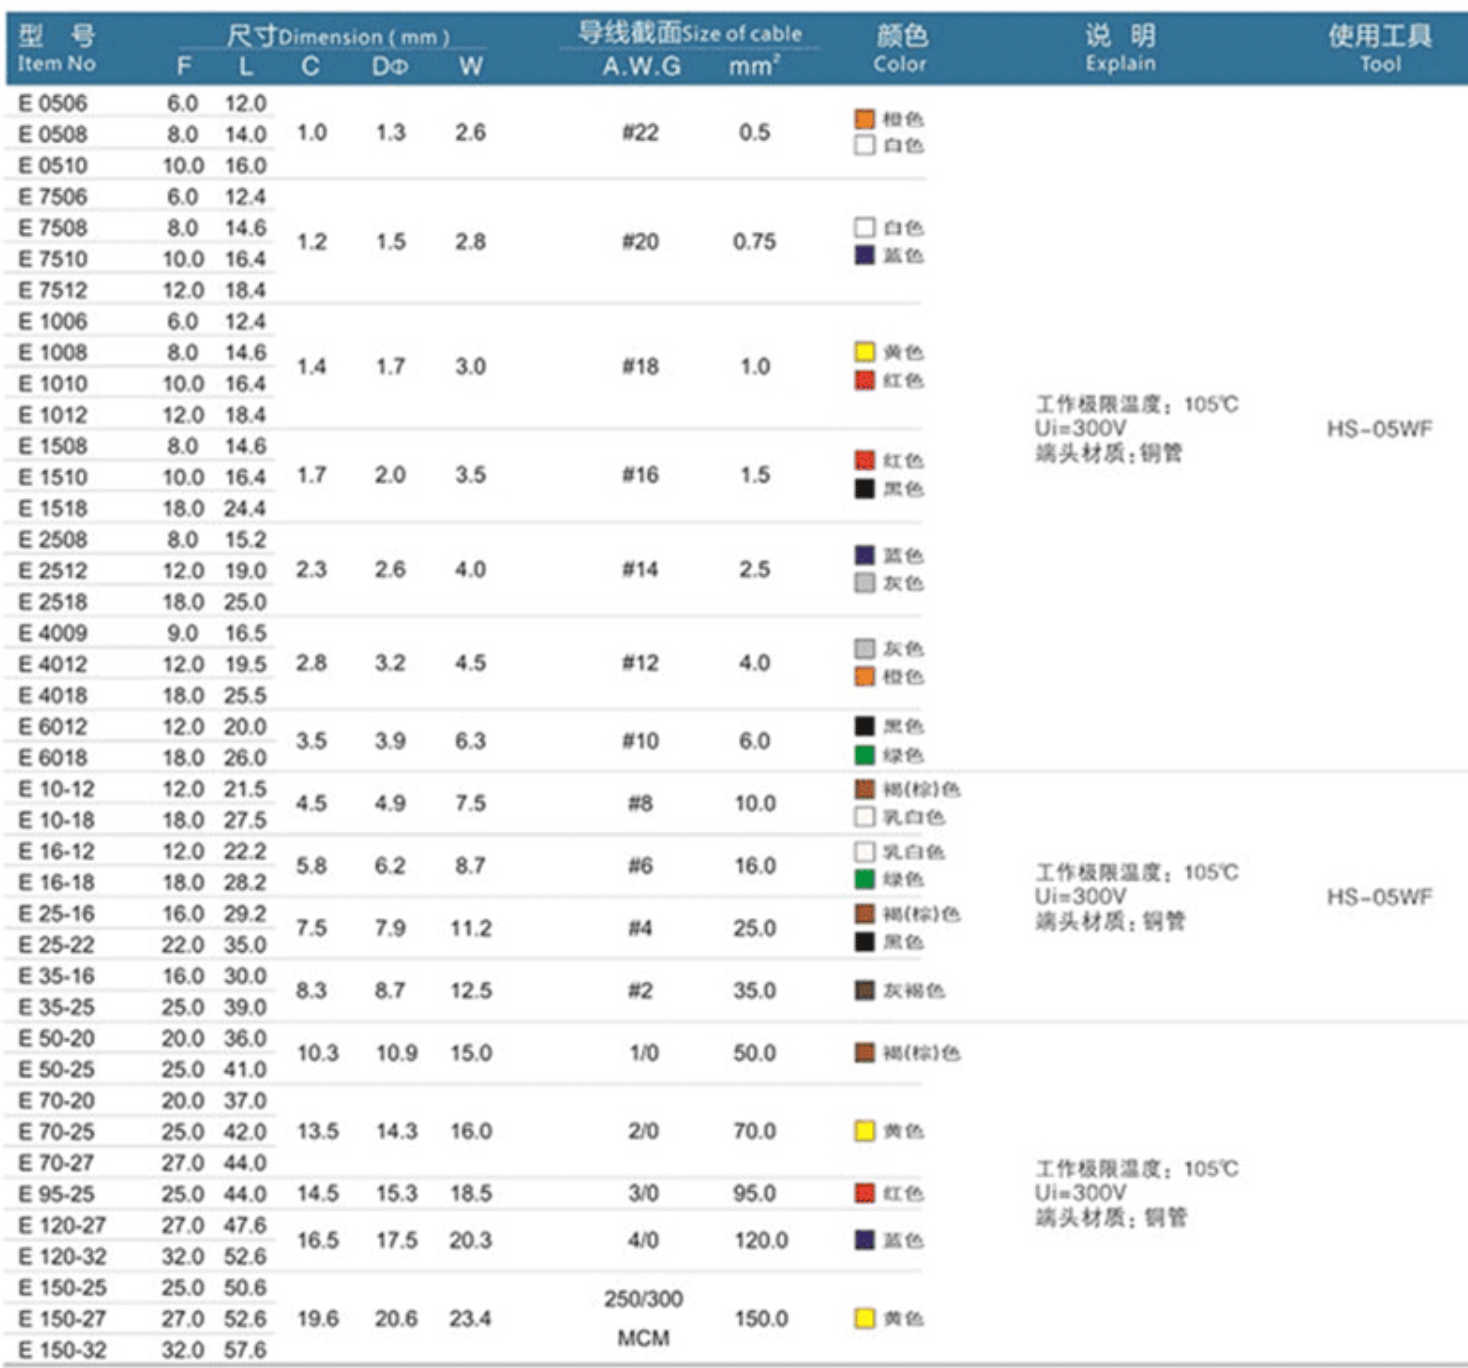Click the Item No column header

[56, 49]
